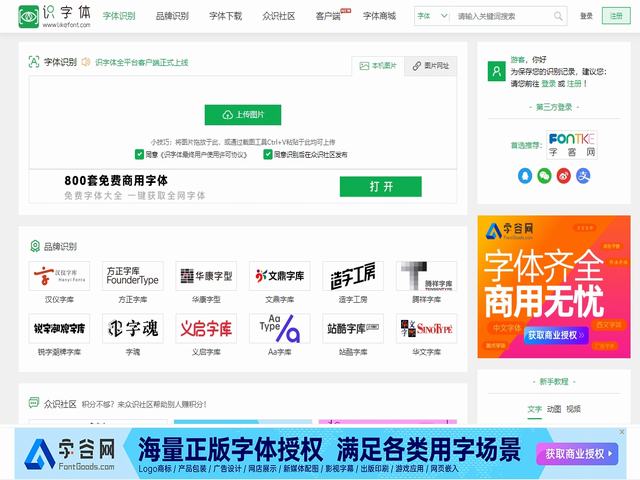Viewport: 640px width, 480px height.
Task: Open the 品牌识别 nav menu
Action: click(172, 16)
